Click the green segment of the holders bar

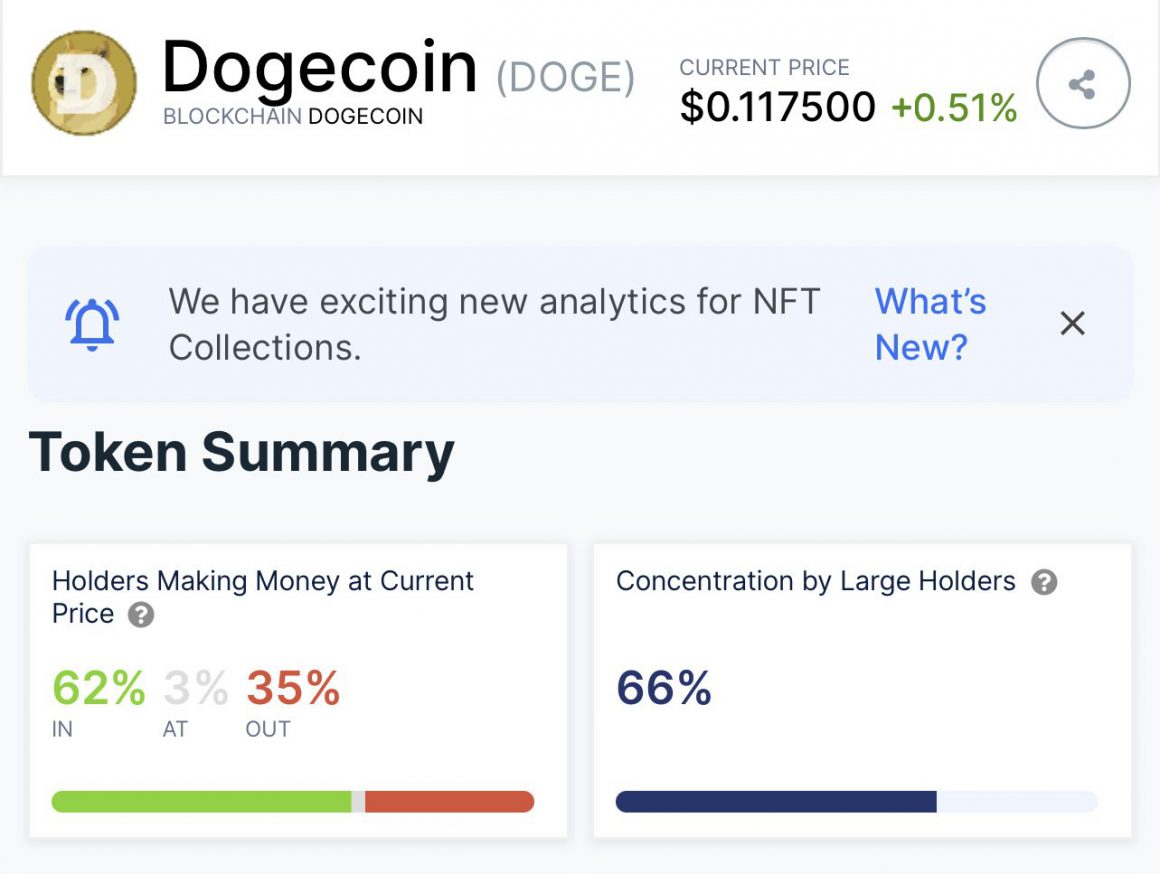200,801
